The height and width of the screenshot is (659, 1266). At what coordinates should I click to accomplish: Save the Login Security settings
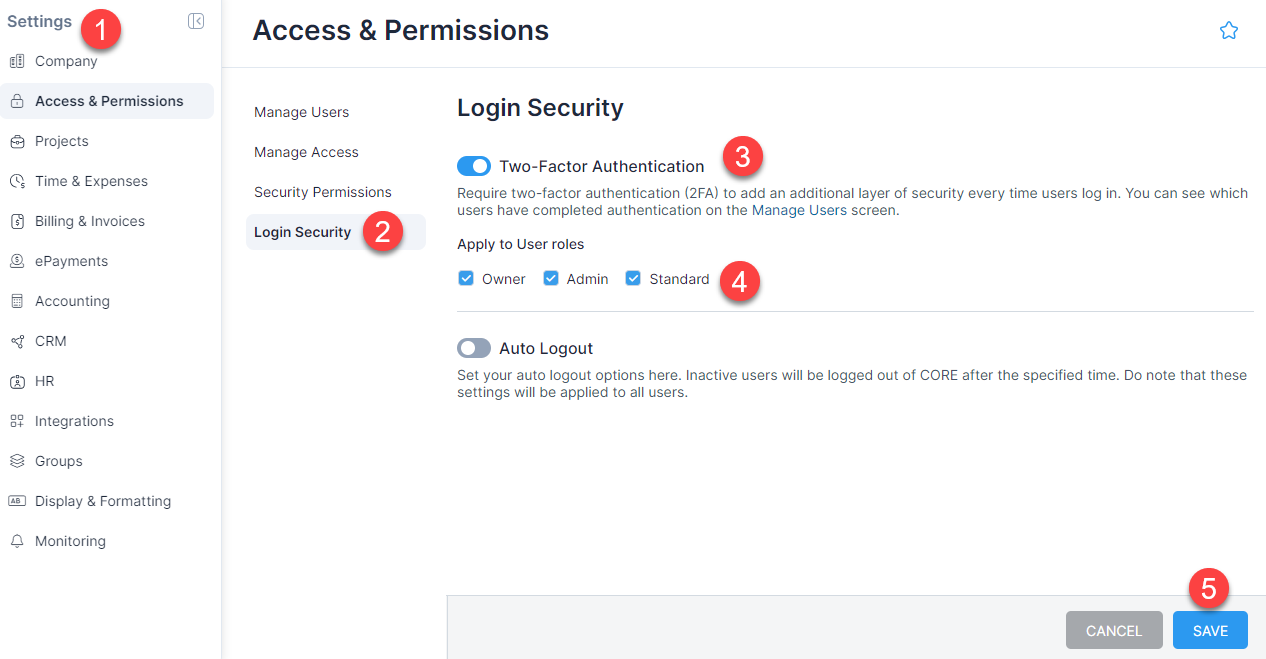[1209, 630]
